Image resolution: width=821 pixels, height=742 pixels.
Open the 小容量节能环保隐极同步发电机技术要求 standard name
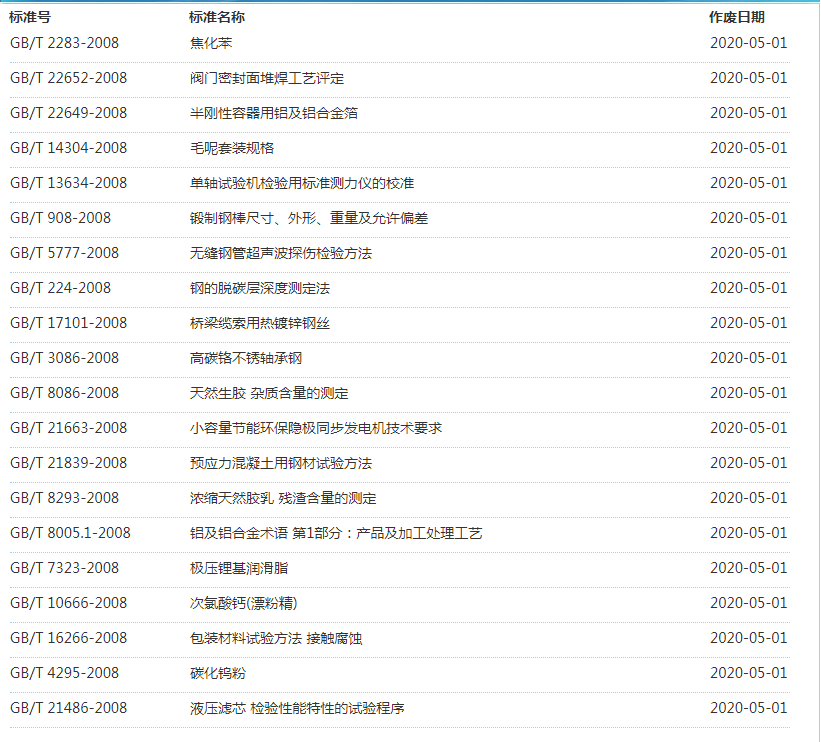[316, 428]
